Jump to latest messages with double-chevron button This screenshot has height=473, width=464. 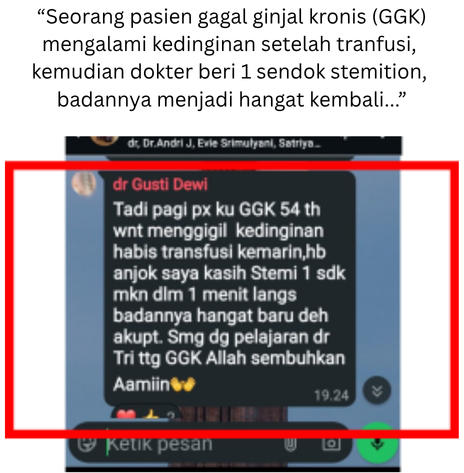(x=377, y=391)
